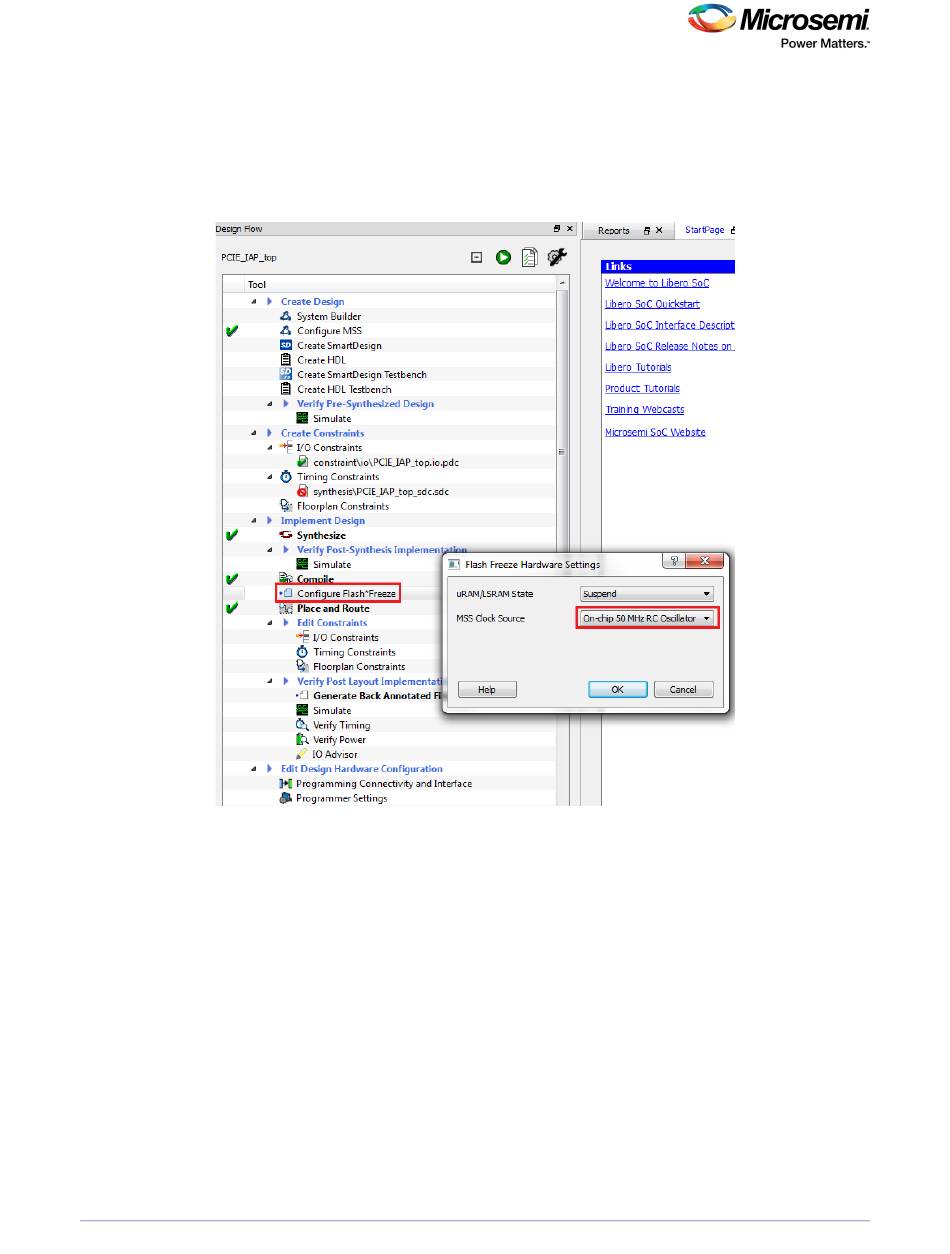This screenshot has height=1254, width=950.
Task: Close the Reports tab with its X
Action: [659, 230]
